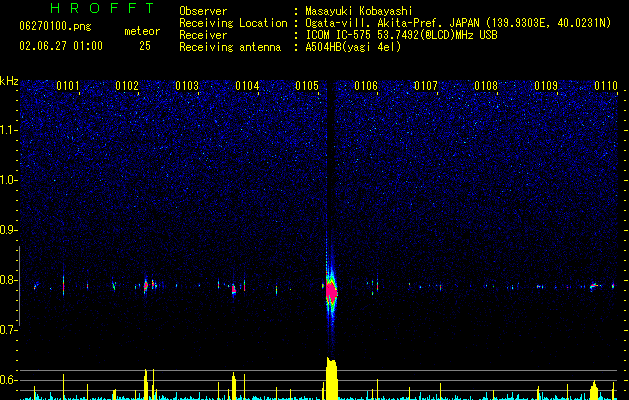The width and height of the screenshot is (629, 400).
Task: Click the 0.9 frequency axis label
Action: [7, 230]
